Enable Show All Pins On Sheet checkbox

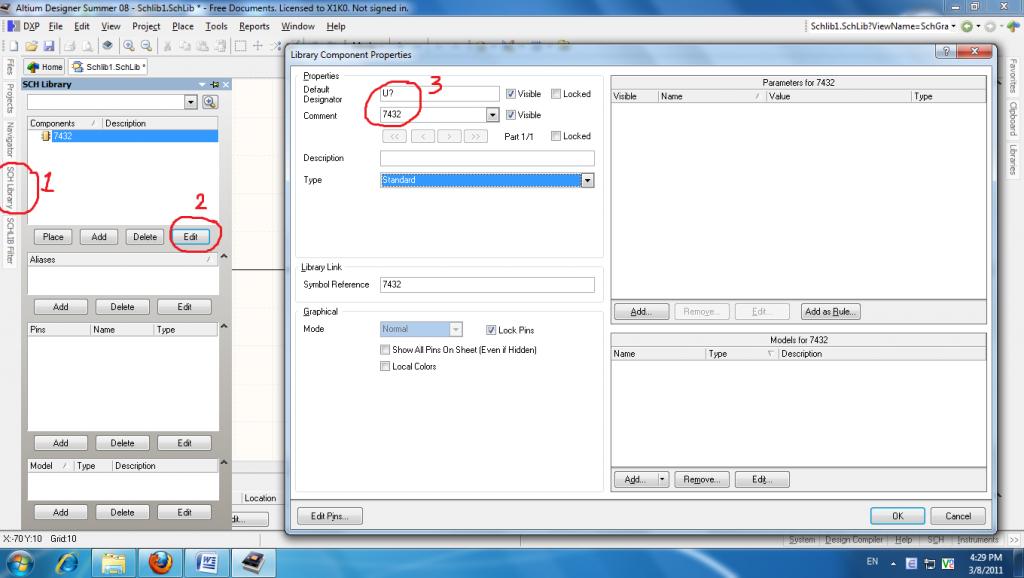(385, 349)
